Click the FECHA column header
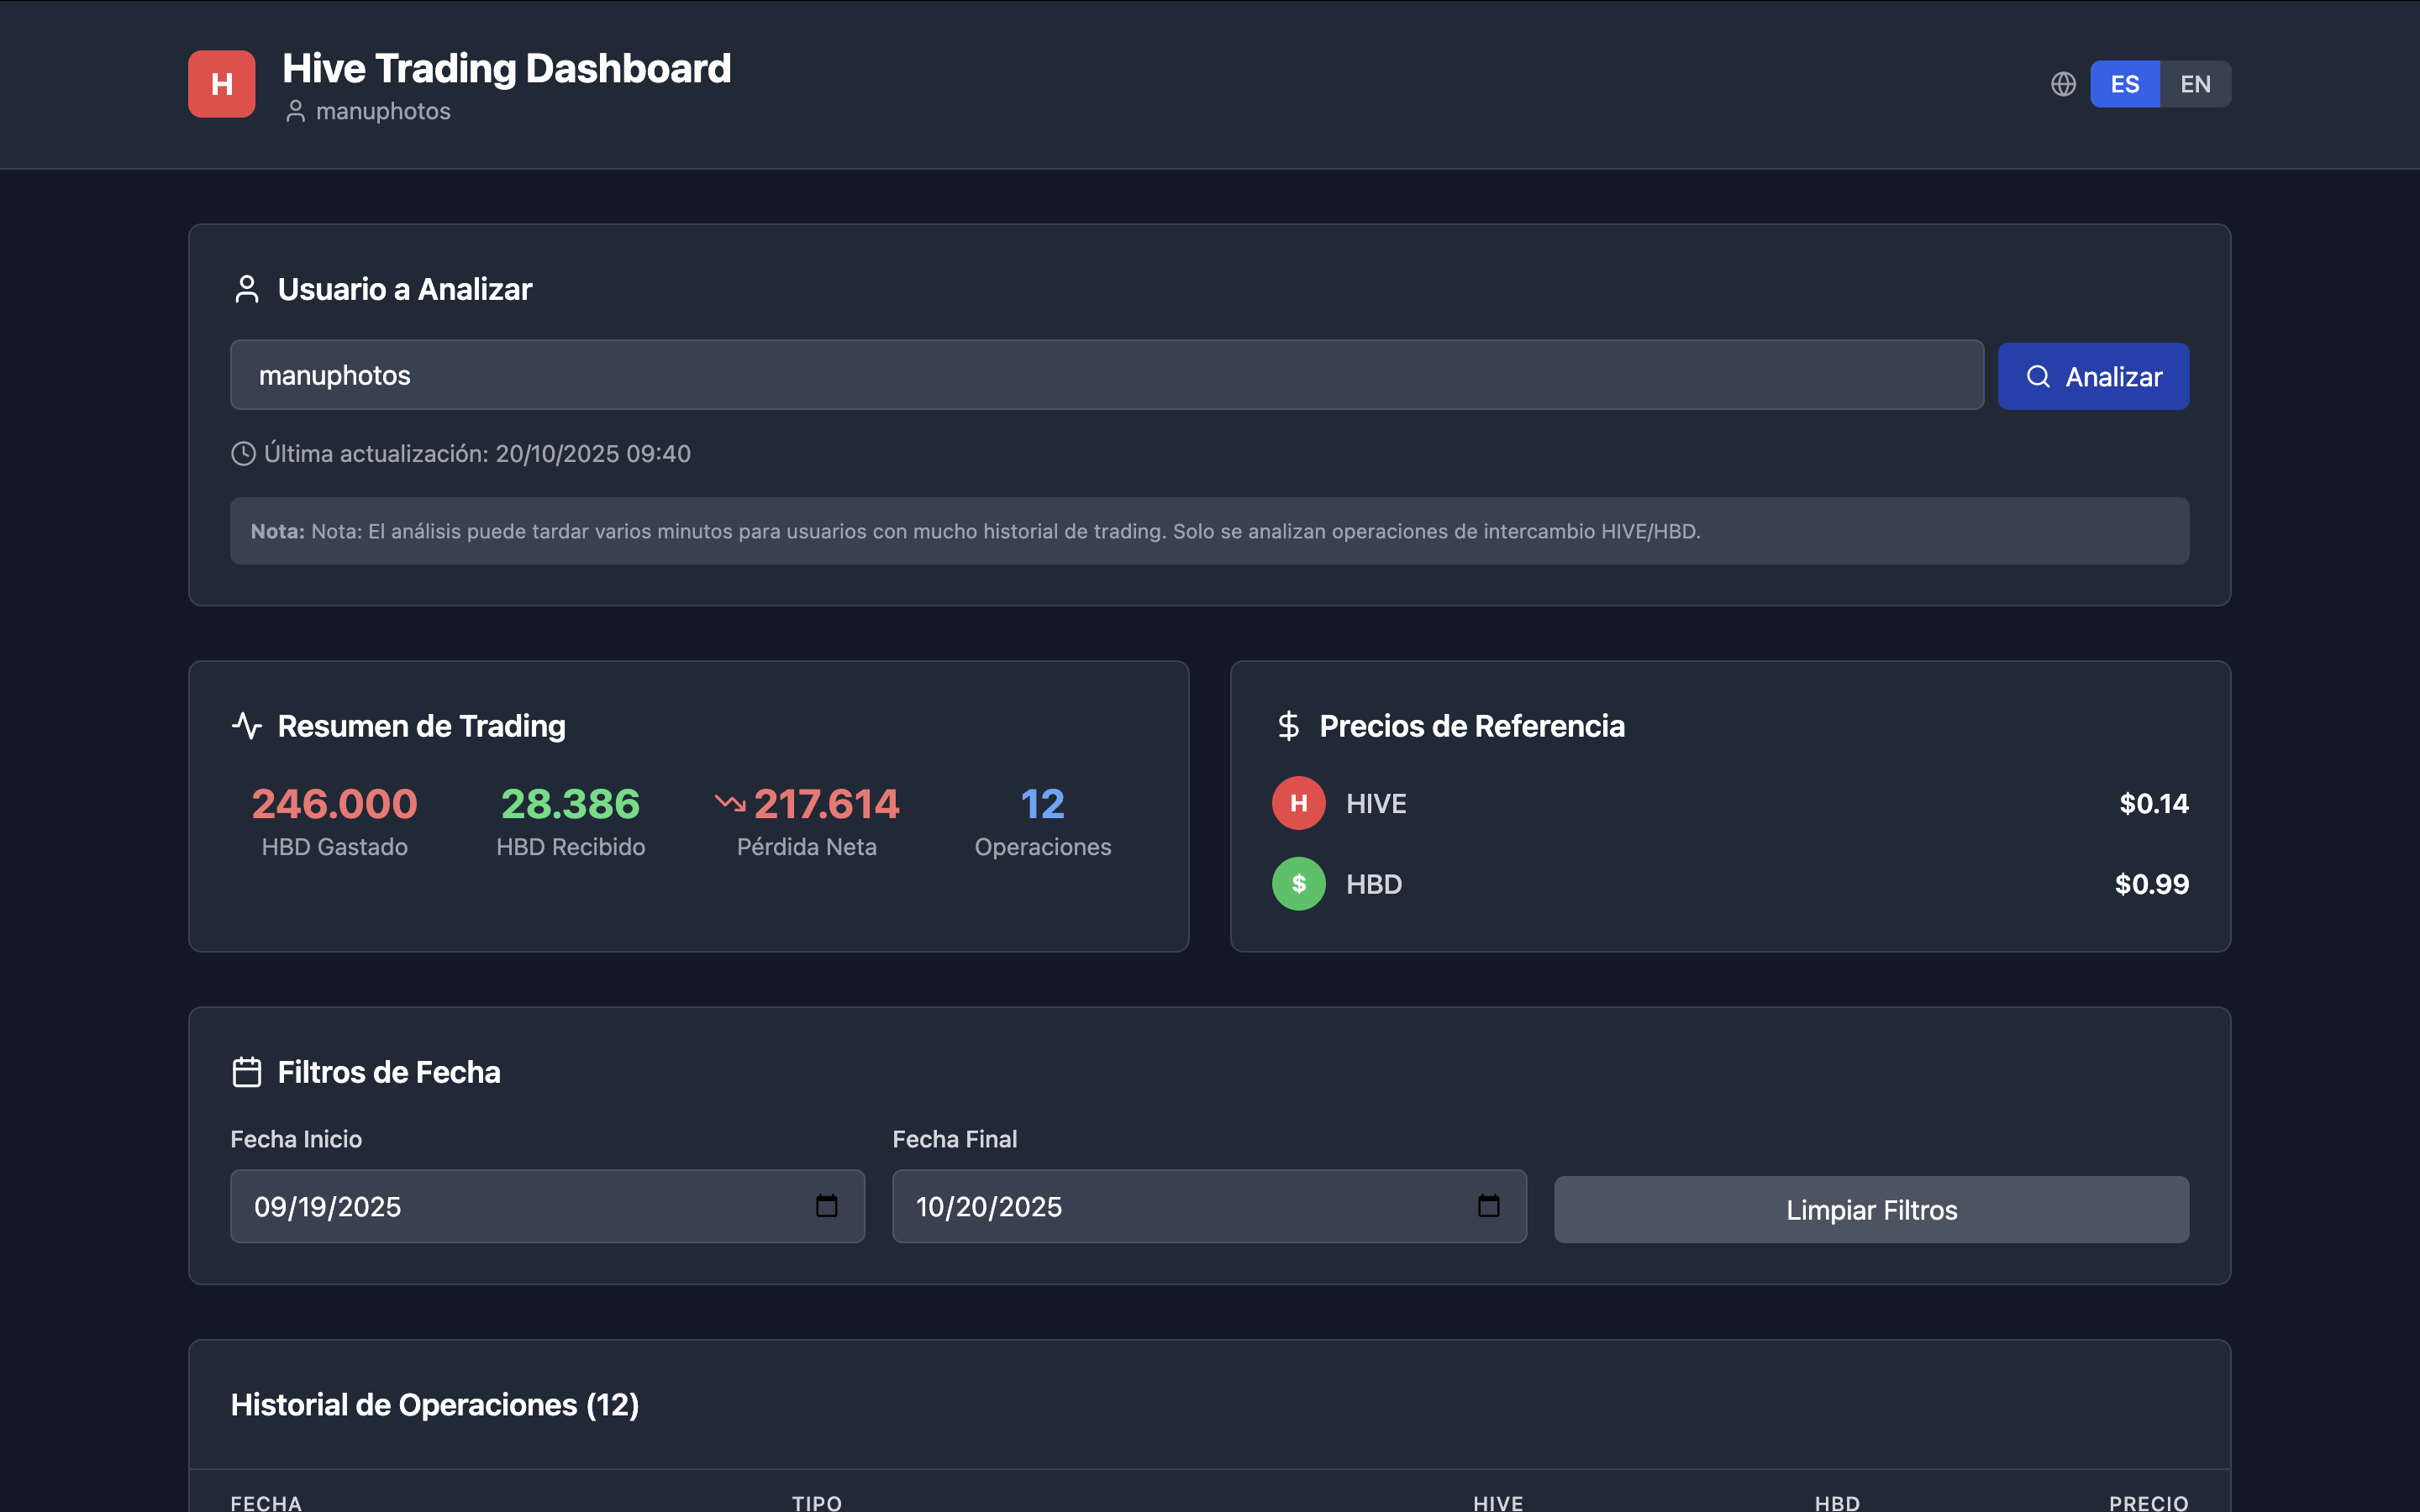The width and height of the screenshot is (2420, 1512). 266,1502
